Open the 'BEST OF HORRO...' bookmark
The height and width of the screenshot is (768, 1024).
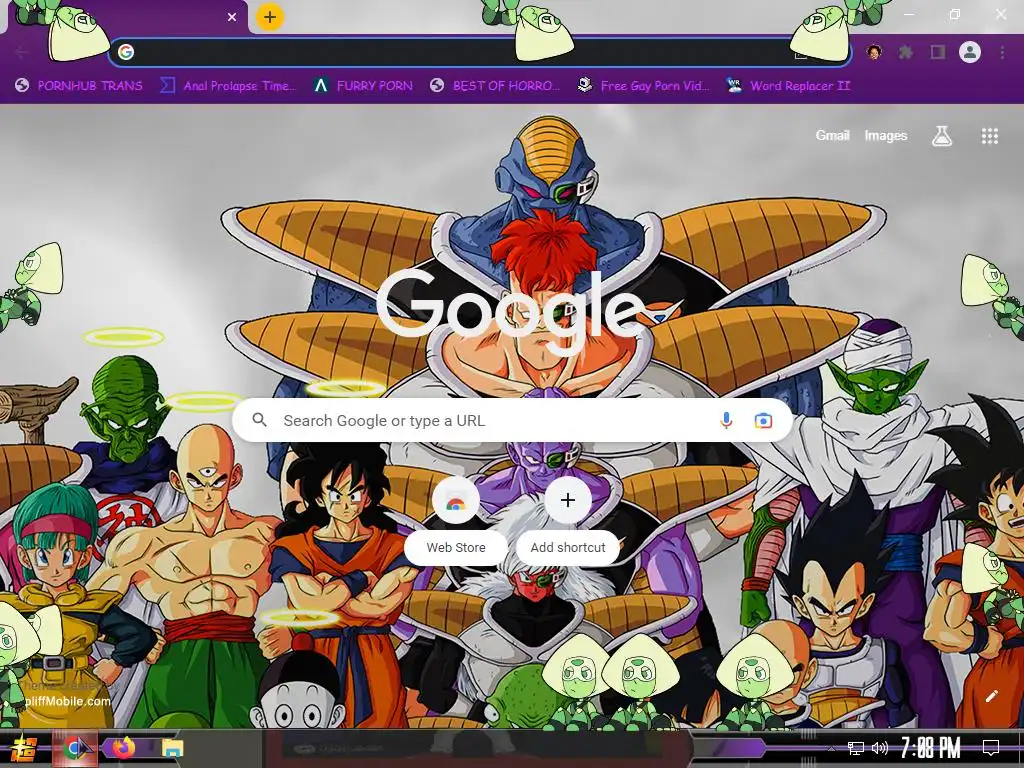point(495,86)
